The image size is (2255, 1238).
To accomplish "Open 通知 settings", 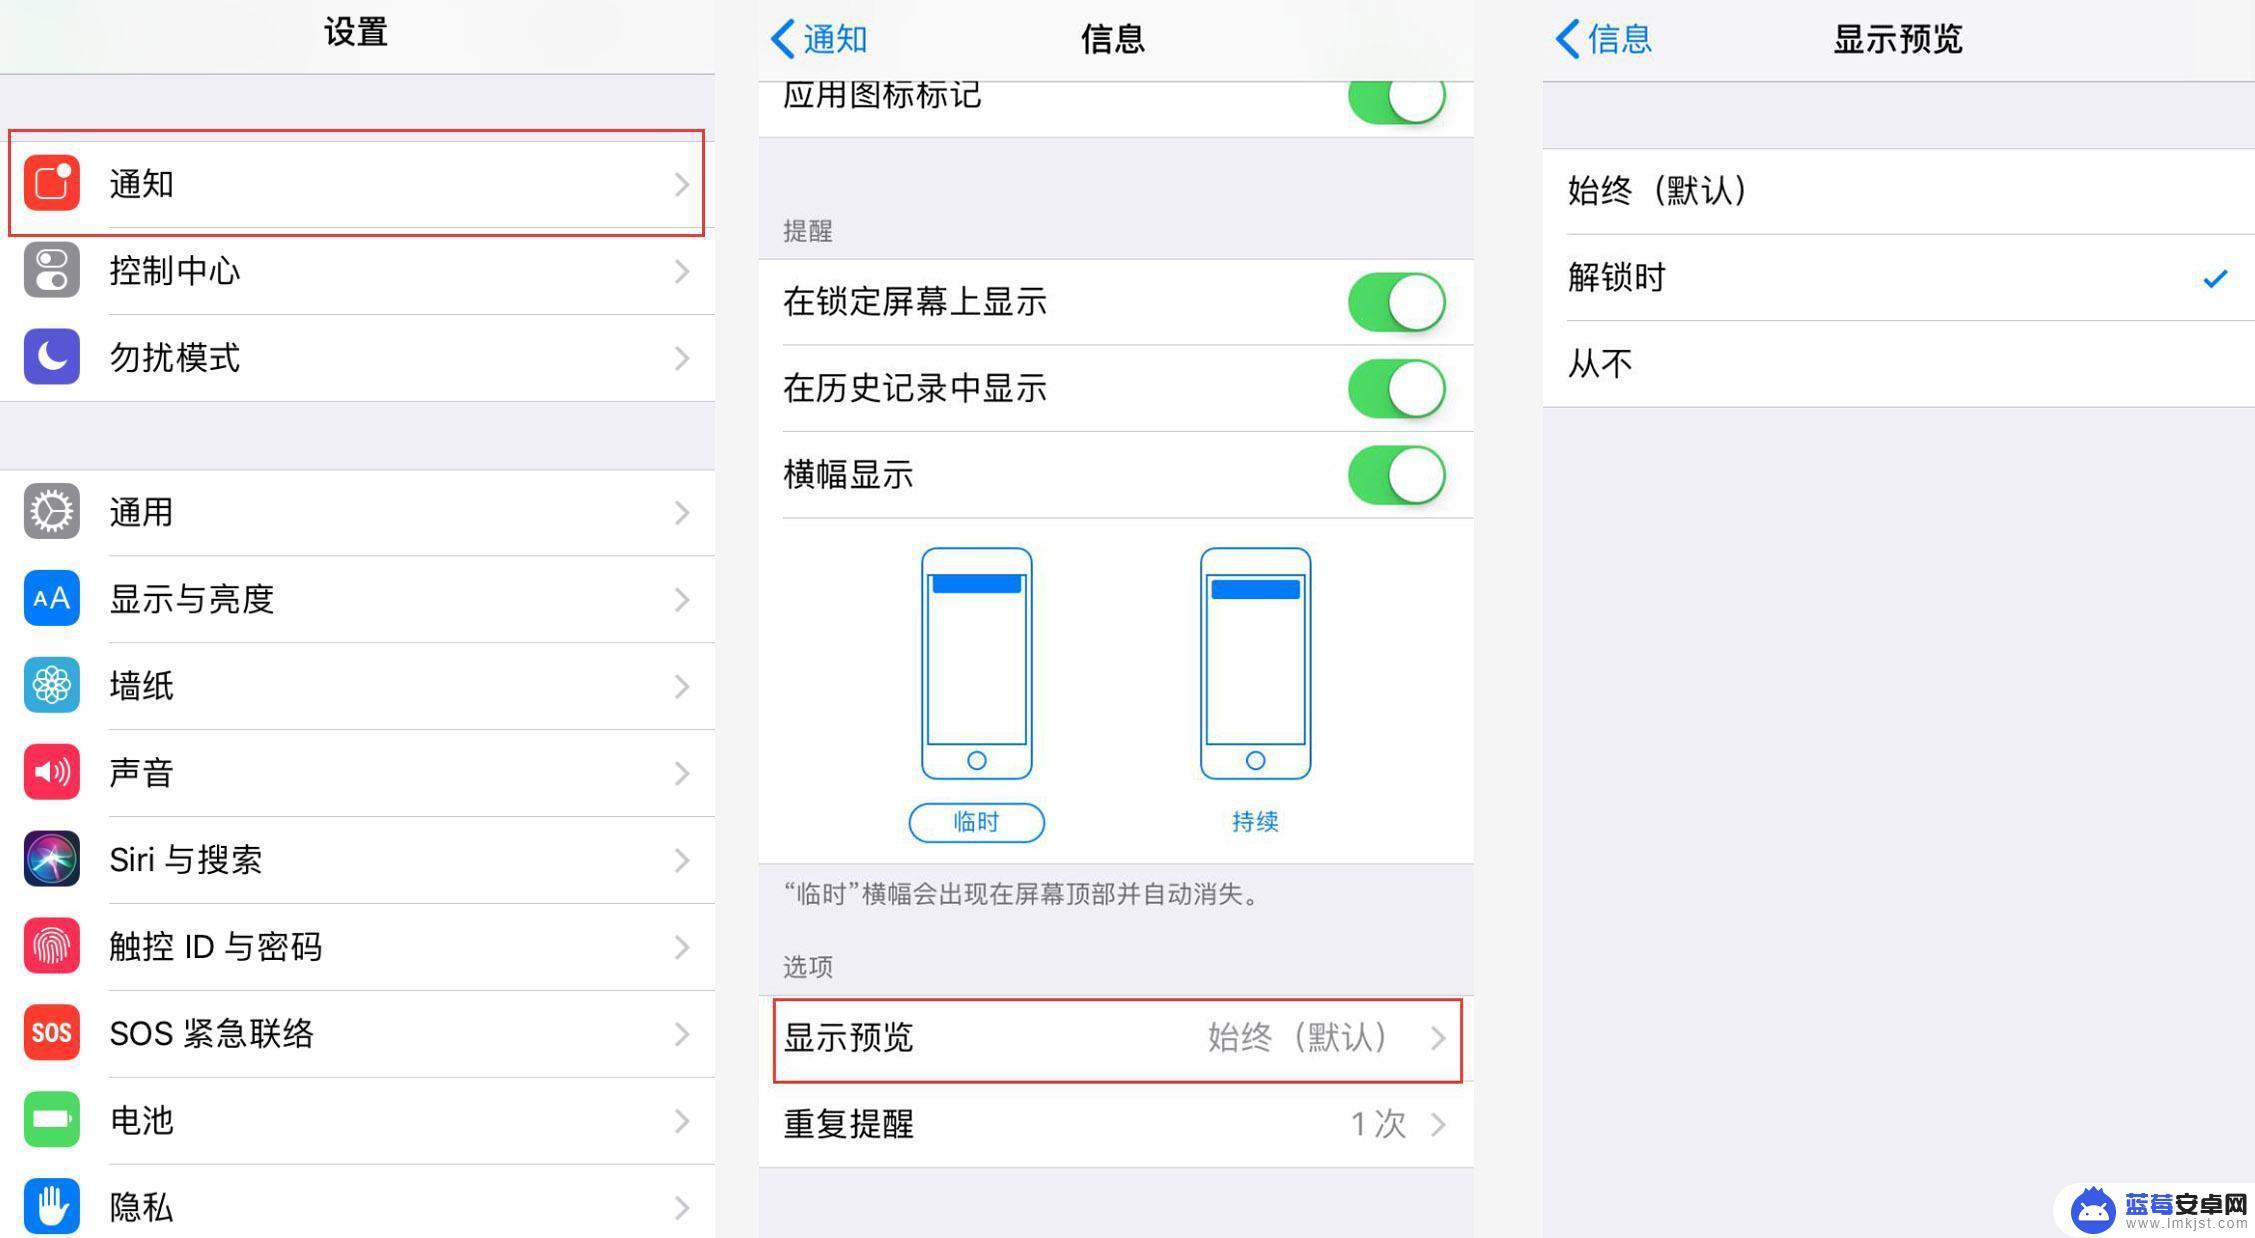I will pyautogui.click(x=360, y=181).
